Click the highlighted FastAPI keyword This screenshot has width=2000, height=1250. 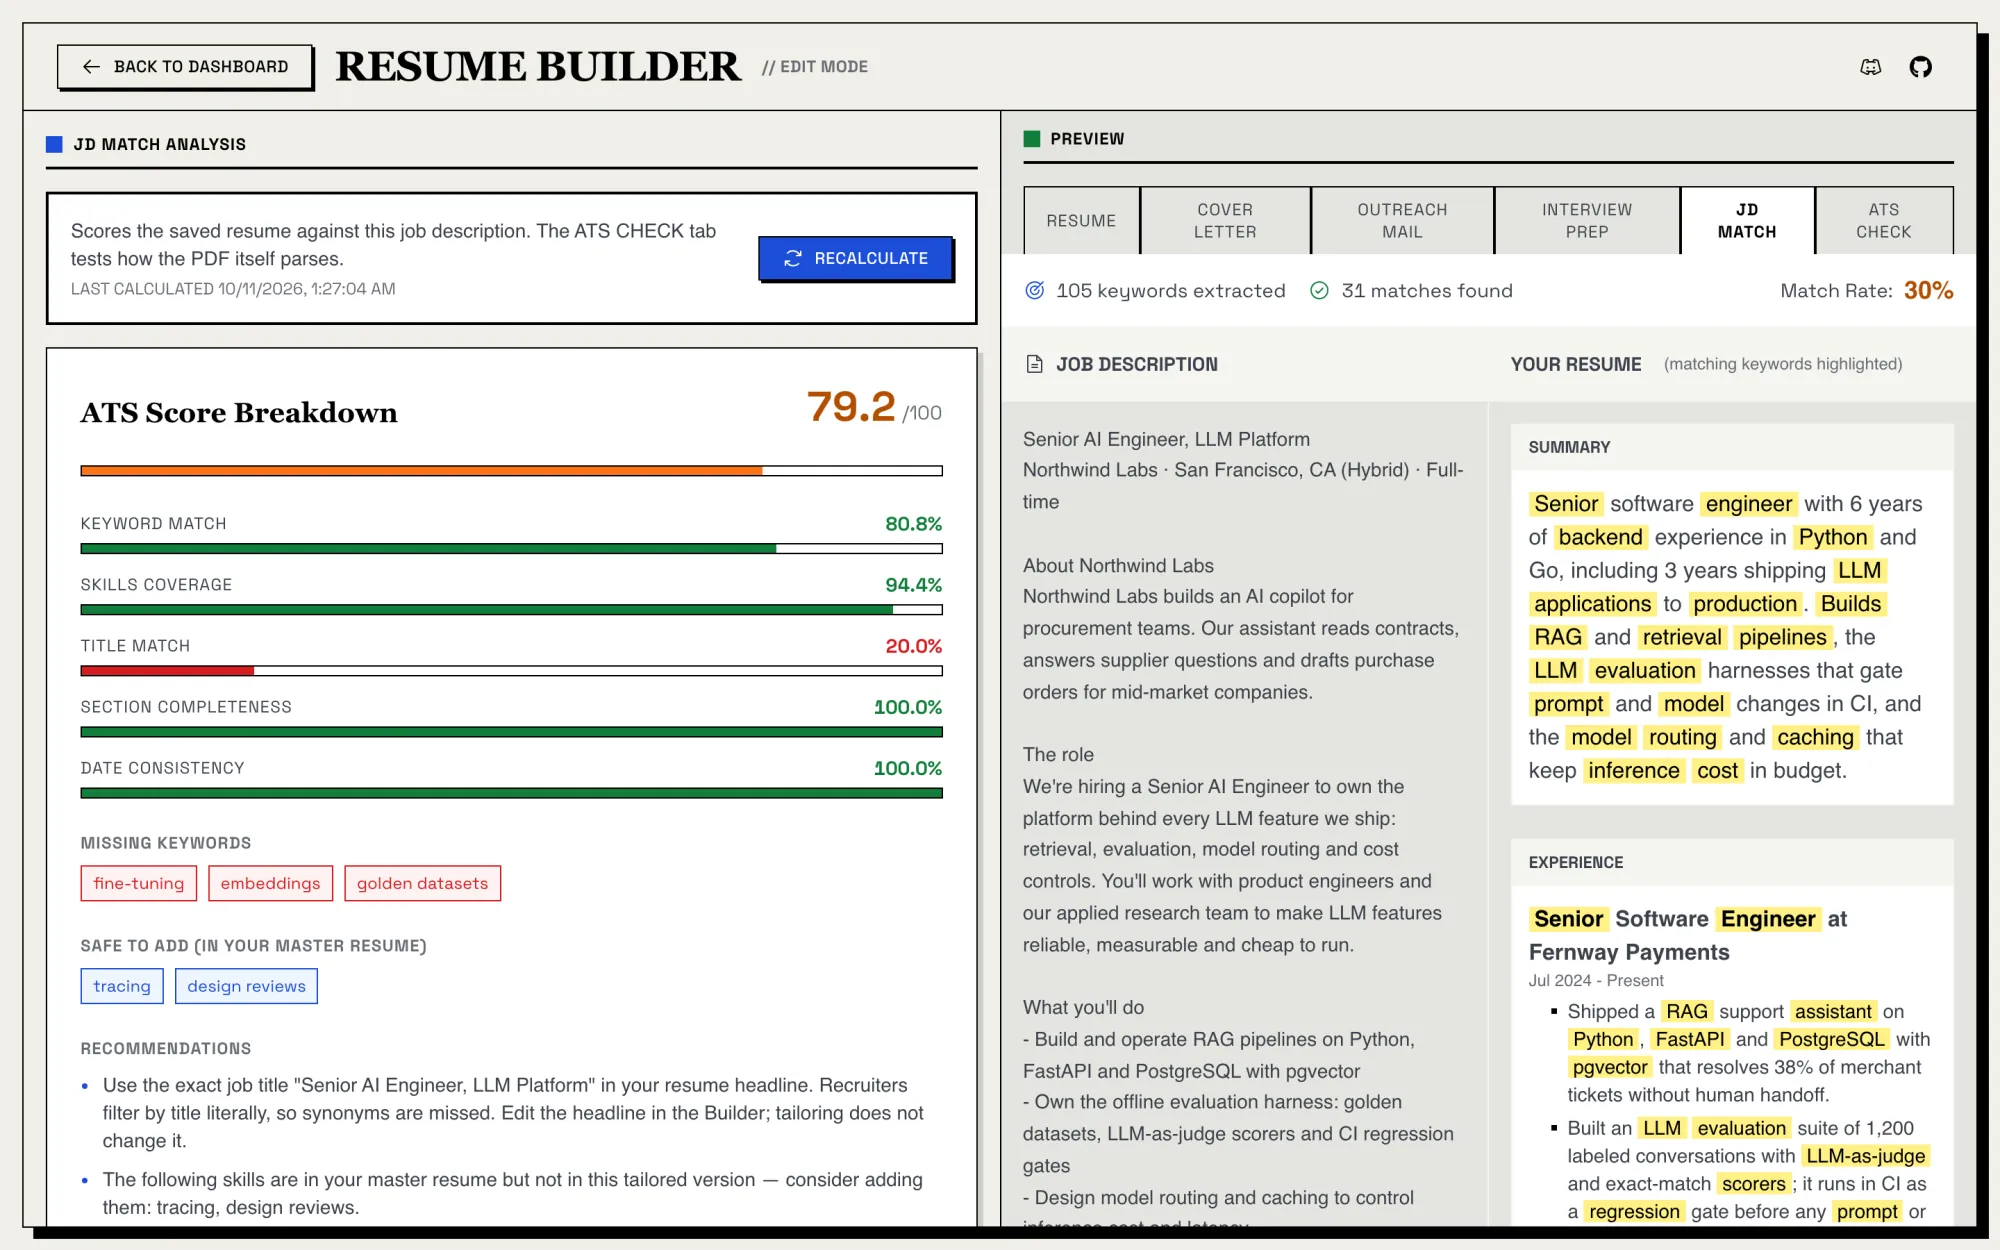click(x=1689, y=1039)
